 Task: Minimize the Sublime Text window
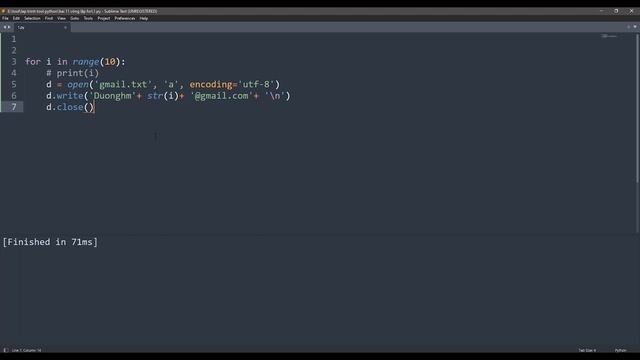[602, 11]
